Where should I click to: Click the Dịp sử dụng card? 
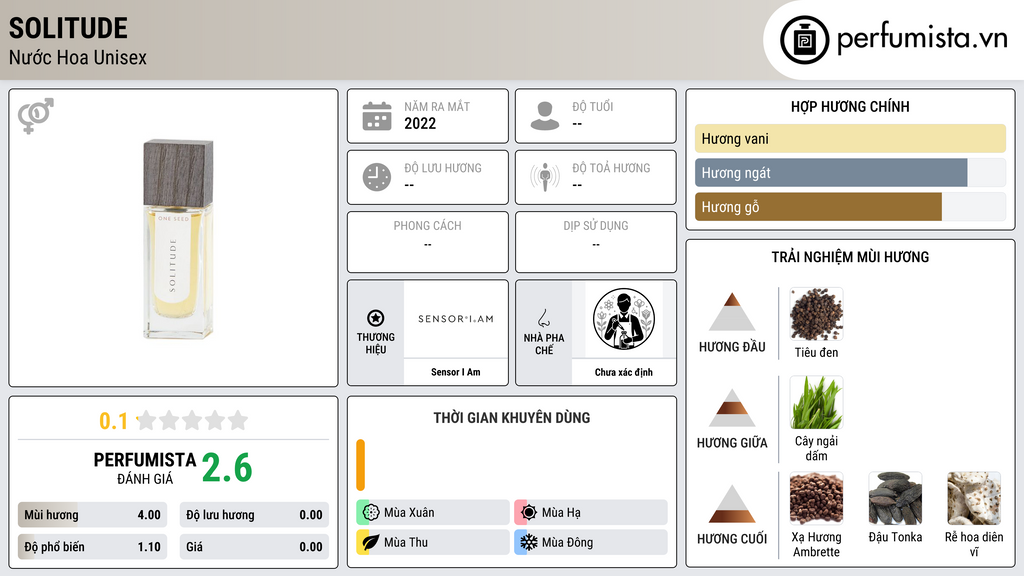click(596, 242)
